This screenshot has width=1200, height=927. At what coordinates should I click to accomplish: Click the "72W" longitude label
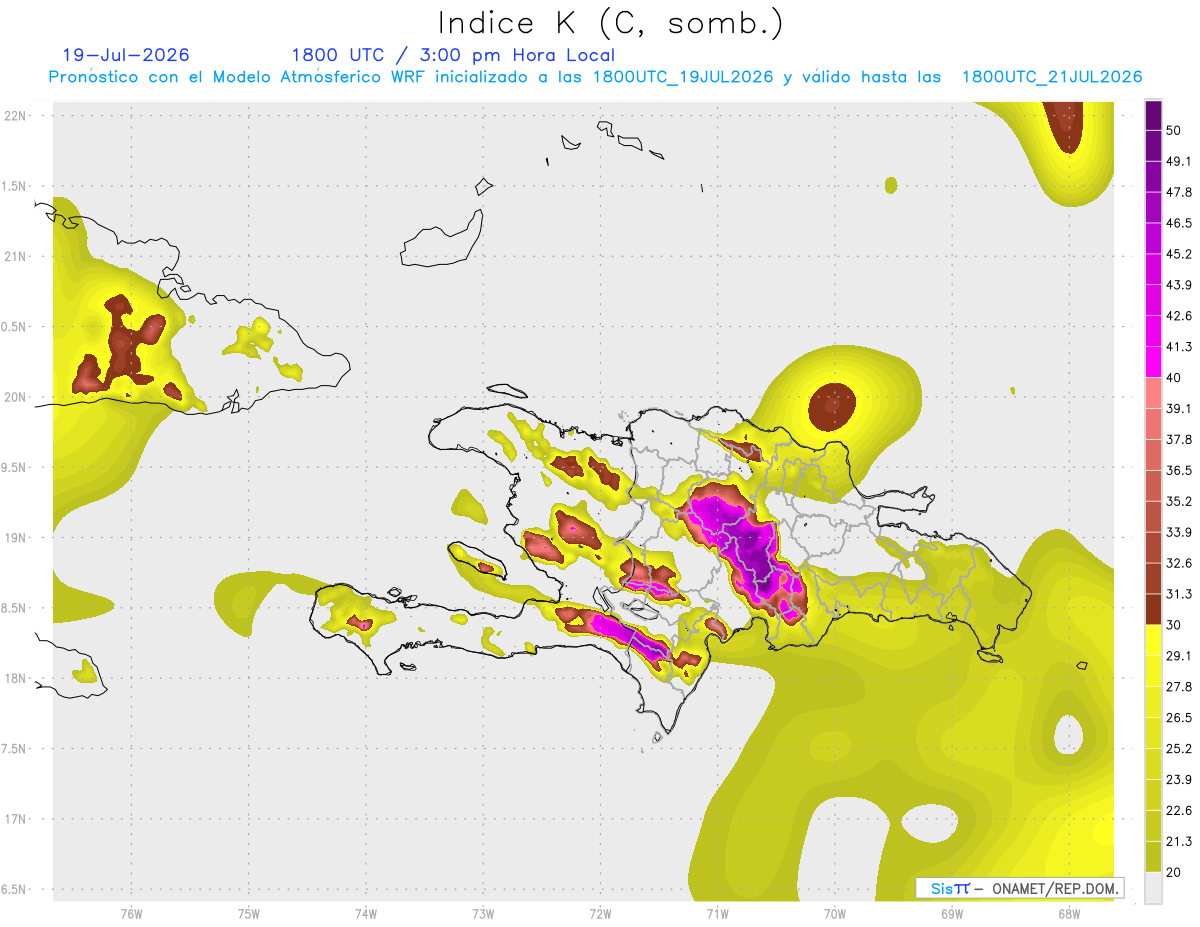point(600,914)
